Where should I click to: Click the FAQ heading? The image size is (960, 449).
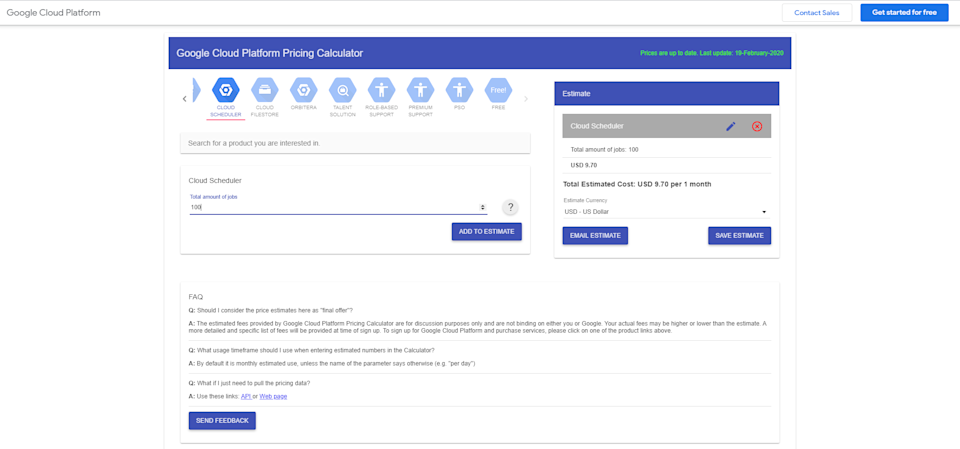pyautogui.click(x=195, y=296)
